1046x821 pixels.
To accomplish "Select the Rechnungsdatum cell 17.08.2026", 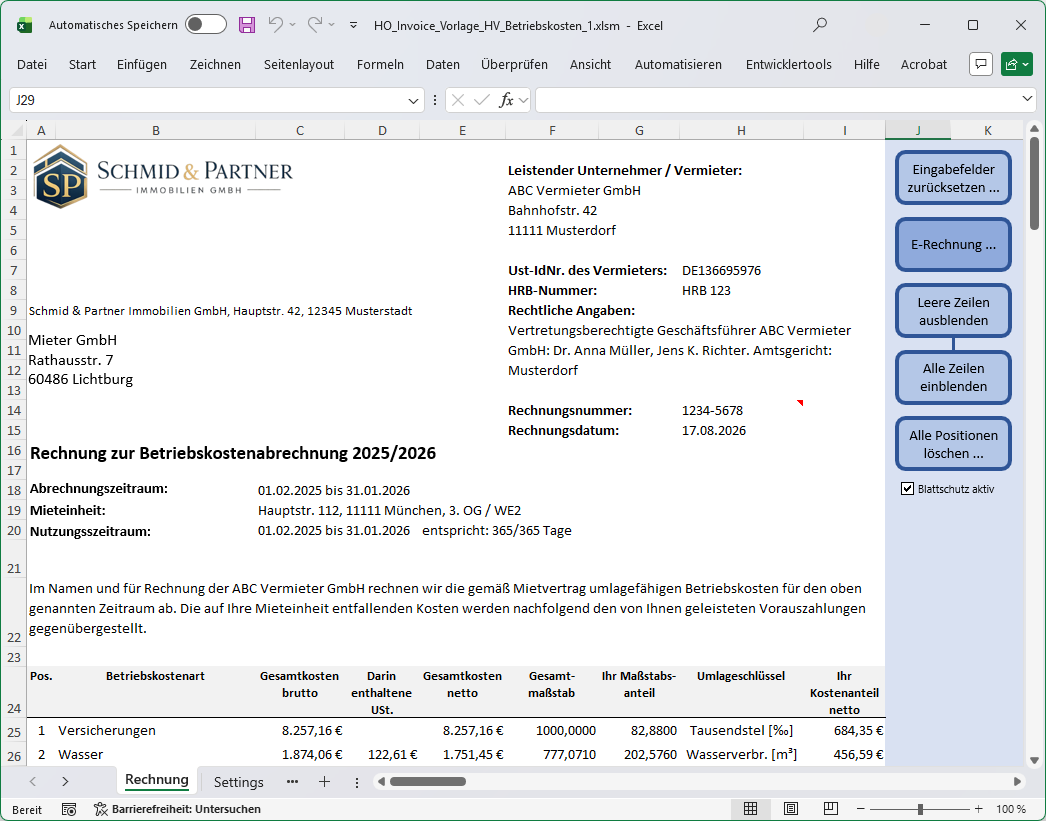I will [x=713, y=431].
